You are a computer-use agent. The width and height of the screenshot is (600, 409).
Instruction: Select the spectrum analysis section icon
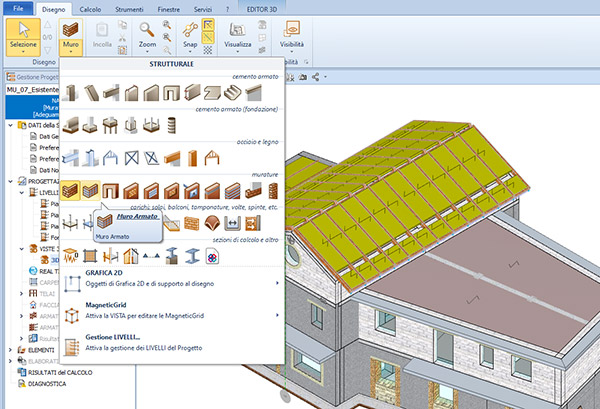[70, 256]
